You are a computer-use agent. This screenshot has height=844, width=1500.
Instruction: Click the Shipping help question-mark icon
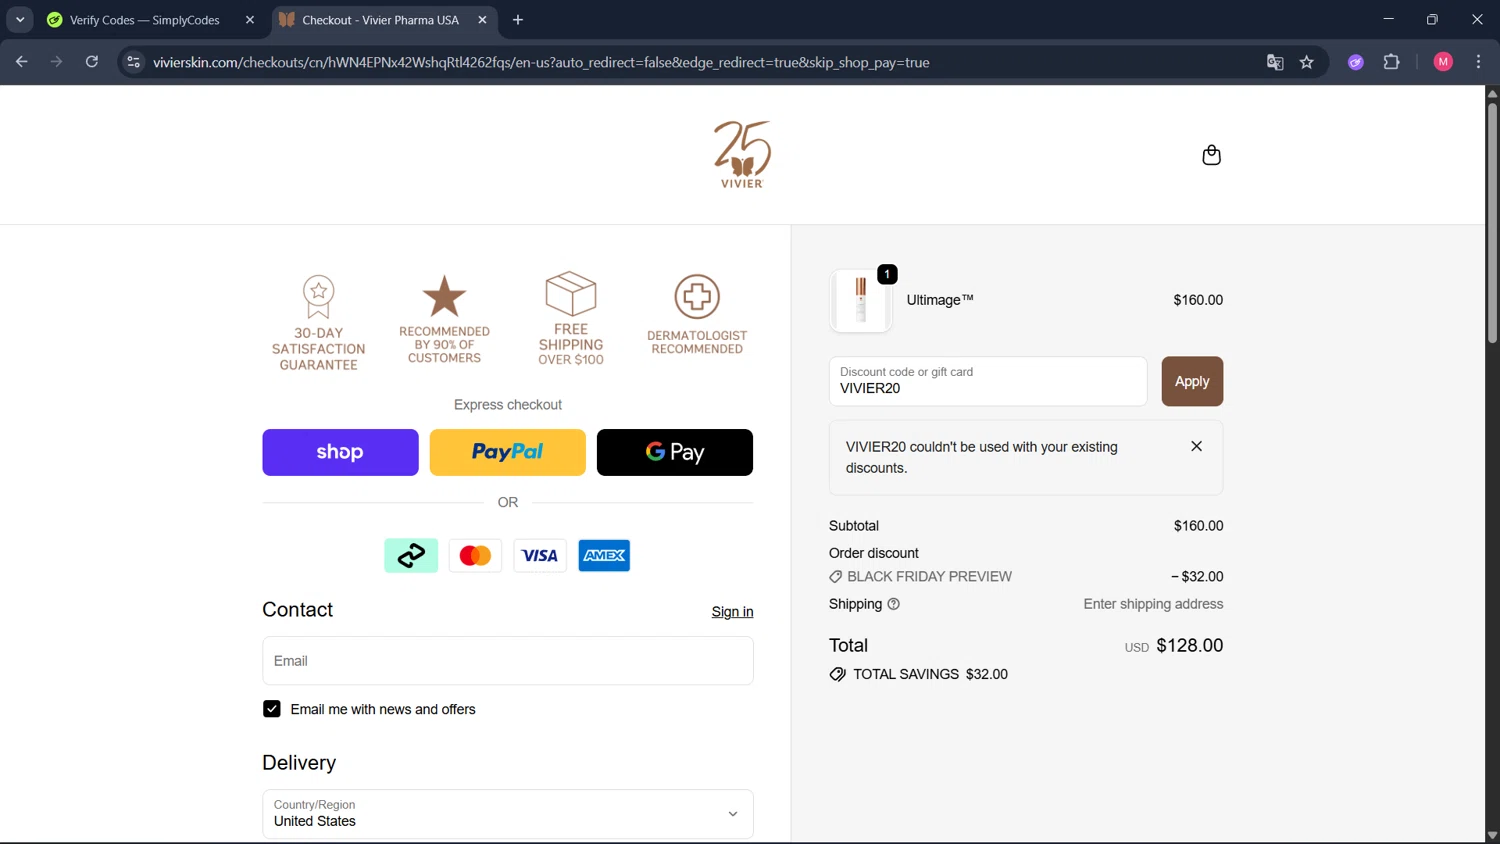click(x=894, y=604)
